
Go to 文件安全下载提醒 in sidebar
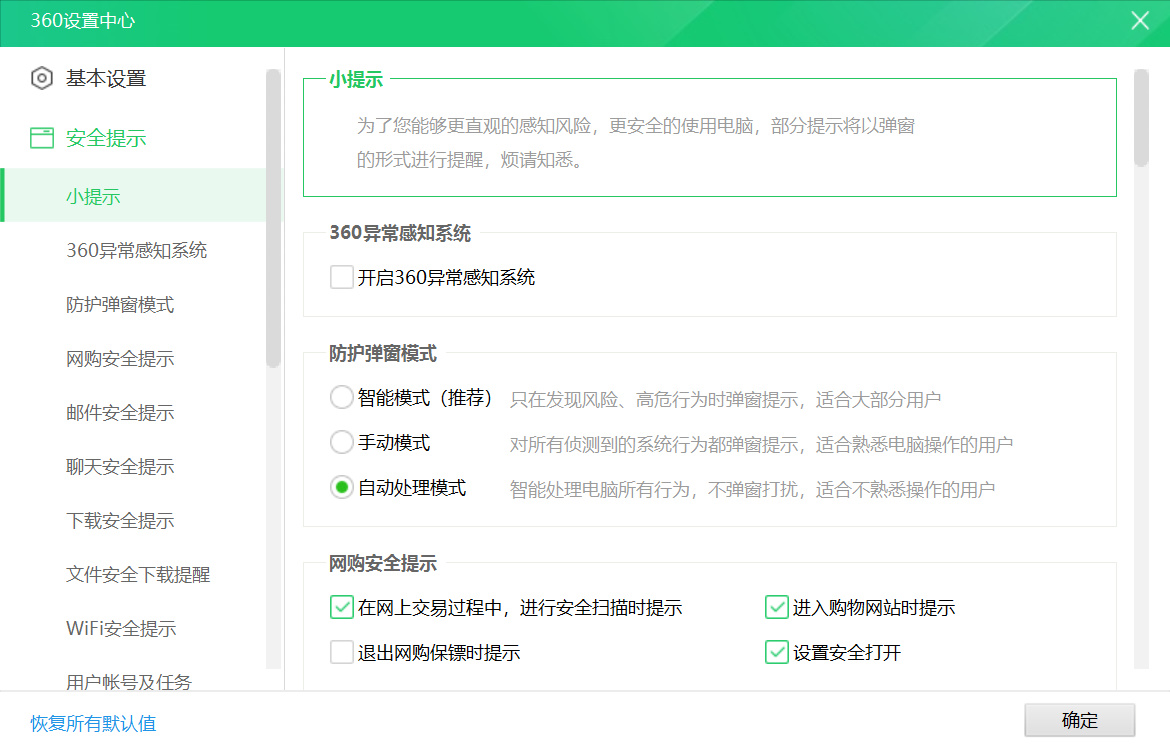138,574
